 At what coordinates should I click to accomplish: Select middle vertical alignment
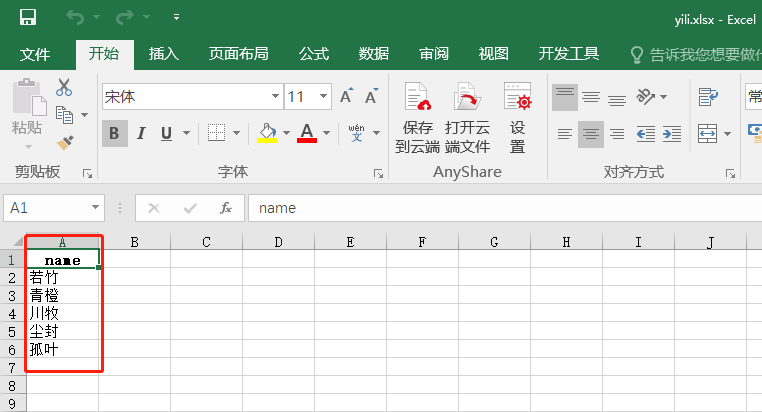coord(591,97)
